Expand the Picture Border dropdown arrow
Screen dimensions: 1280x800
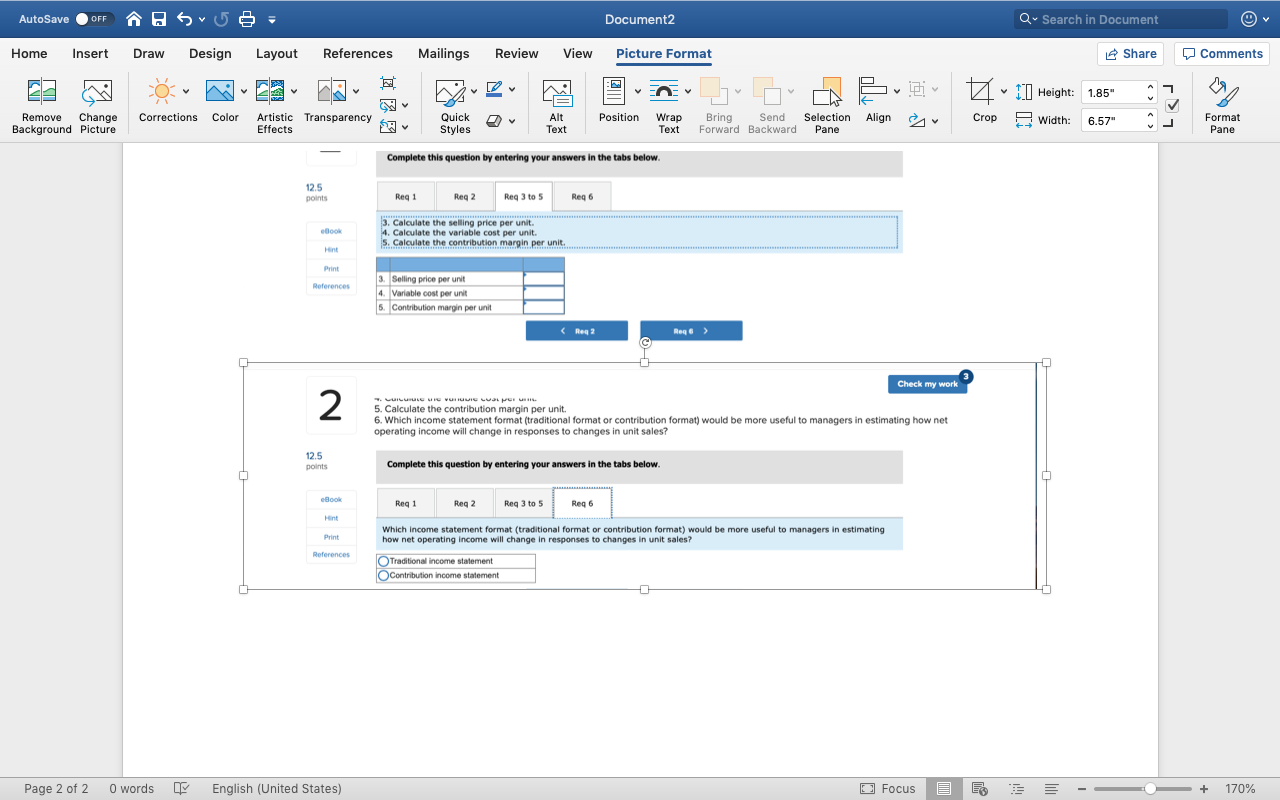click(x=512, y=90)
